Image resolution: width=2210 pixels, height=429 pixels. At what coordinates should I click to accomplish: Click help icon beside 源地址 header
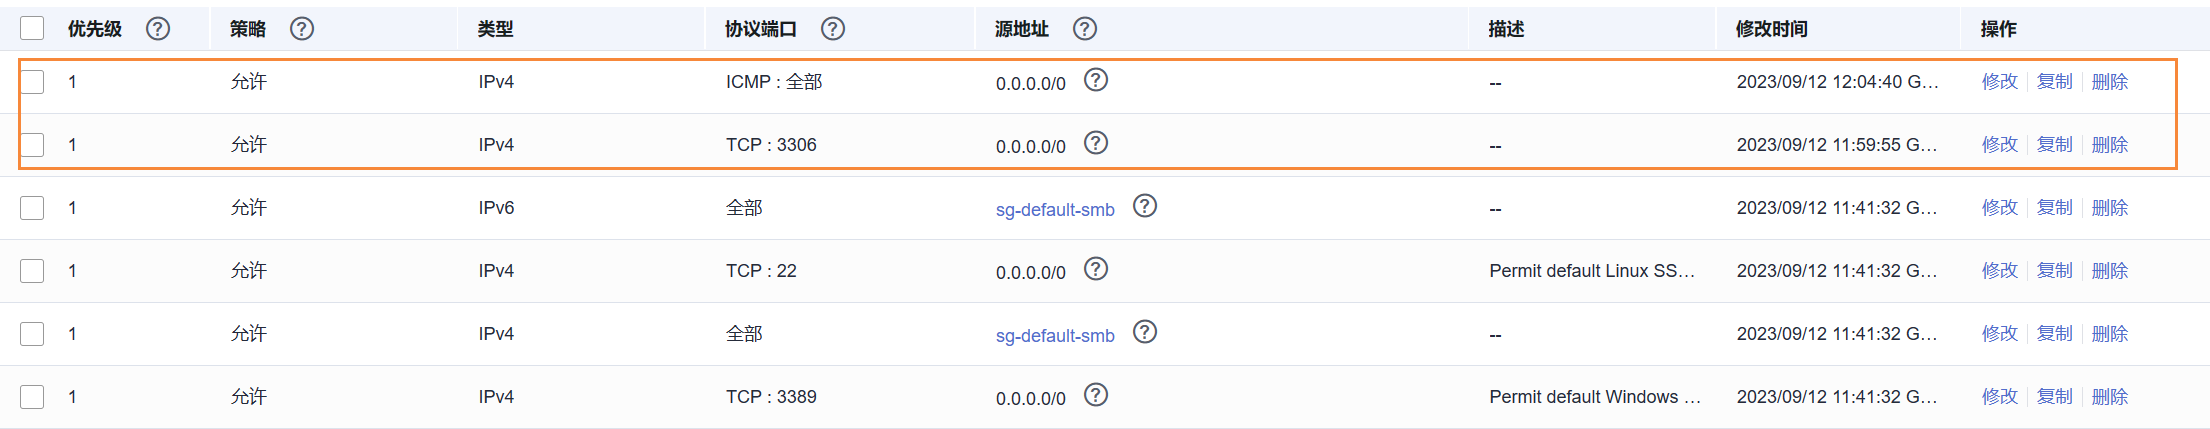1085,29
